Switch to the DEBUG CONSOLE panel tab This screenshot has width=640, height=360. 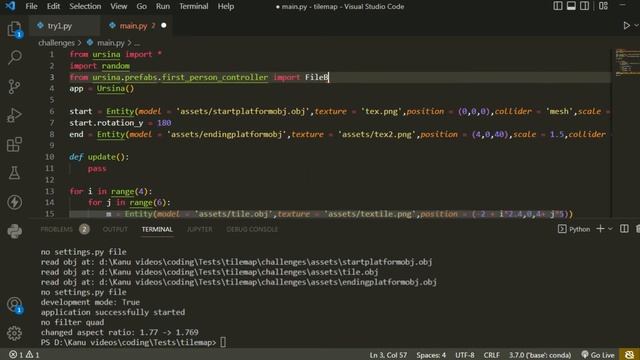tap(252, 229)
